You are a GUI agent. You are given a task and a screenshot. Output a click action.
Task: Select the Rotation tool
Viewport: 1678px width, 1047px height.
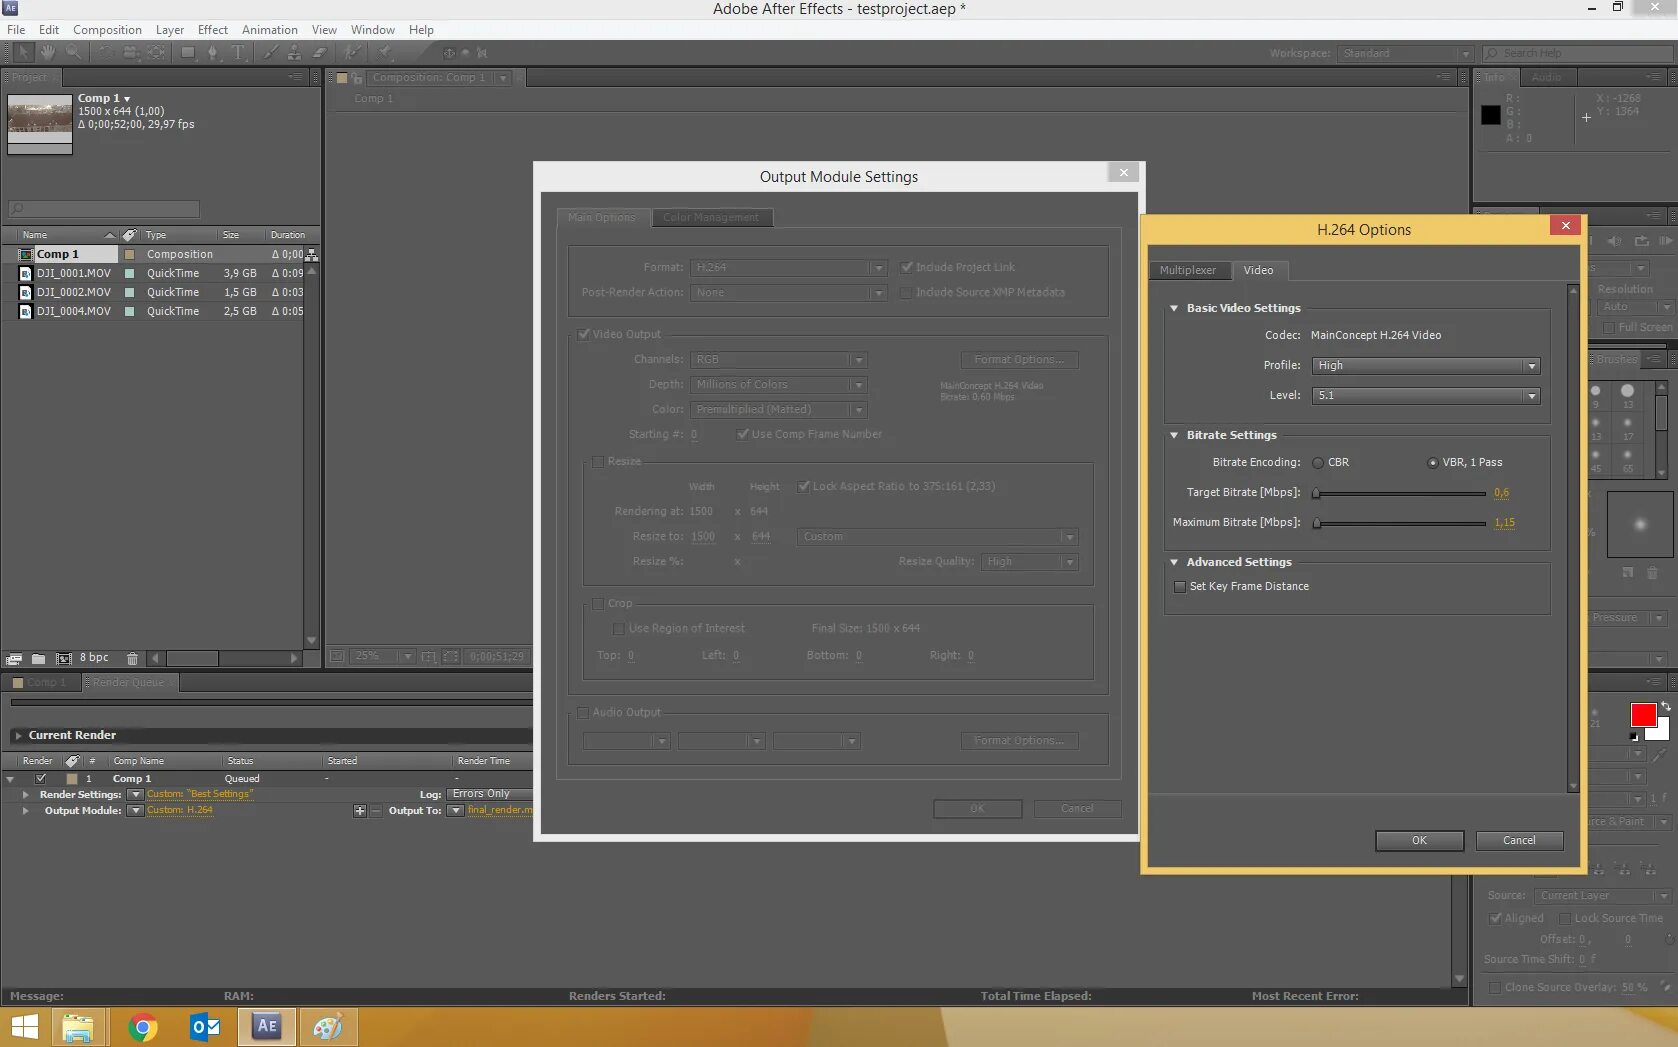[105, 52]
